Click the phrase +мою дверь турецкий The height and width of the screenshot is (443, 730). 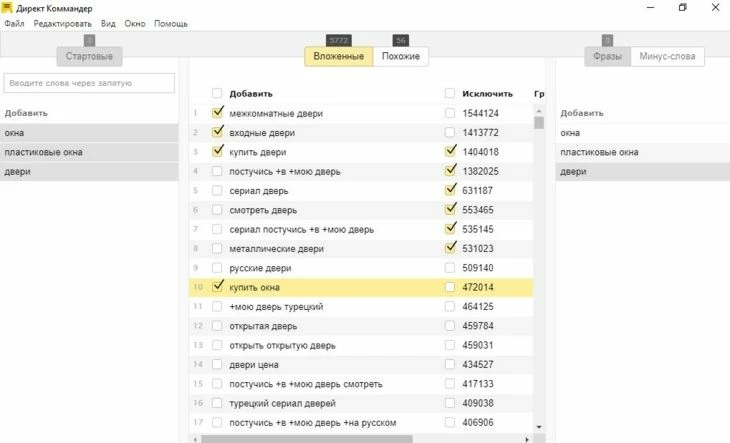276,307
